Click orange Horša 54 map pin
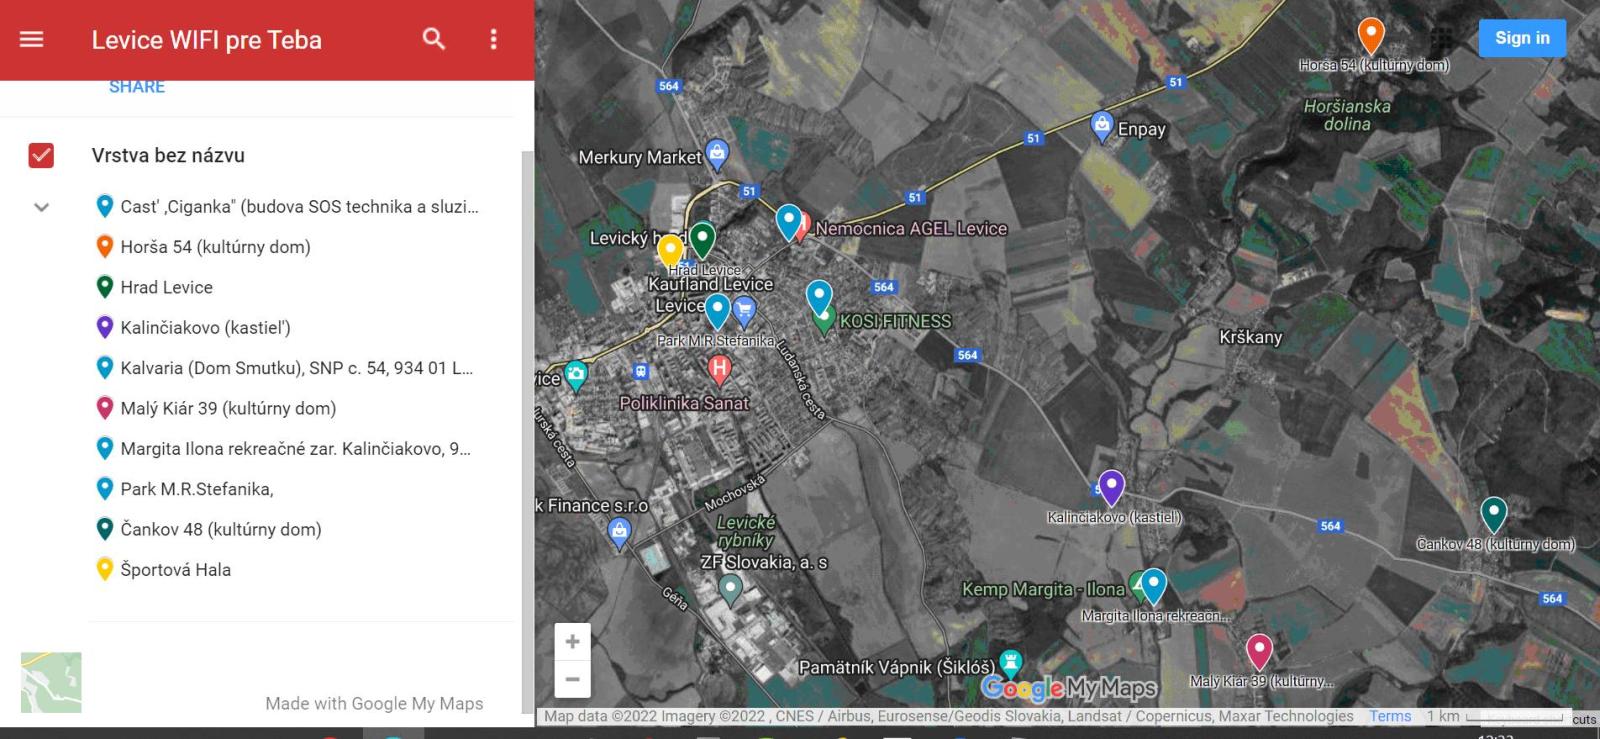Screen dimensions: 1600x739 [x=1371, y=36]
